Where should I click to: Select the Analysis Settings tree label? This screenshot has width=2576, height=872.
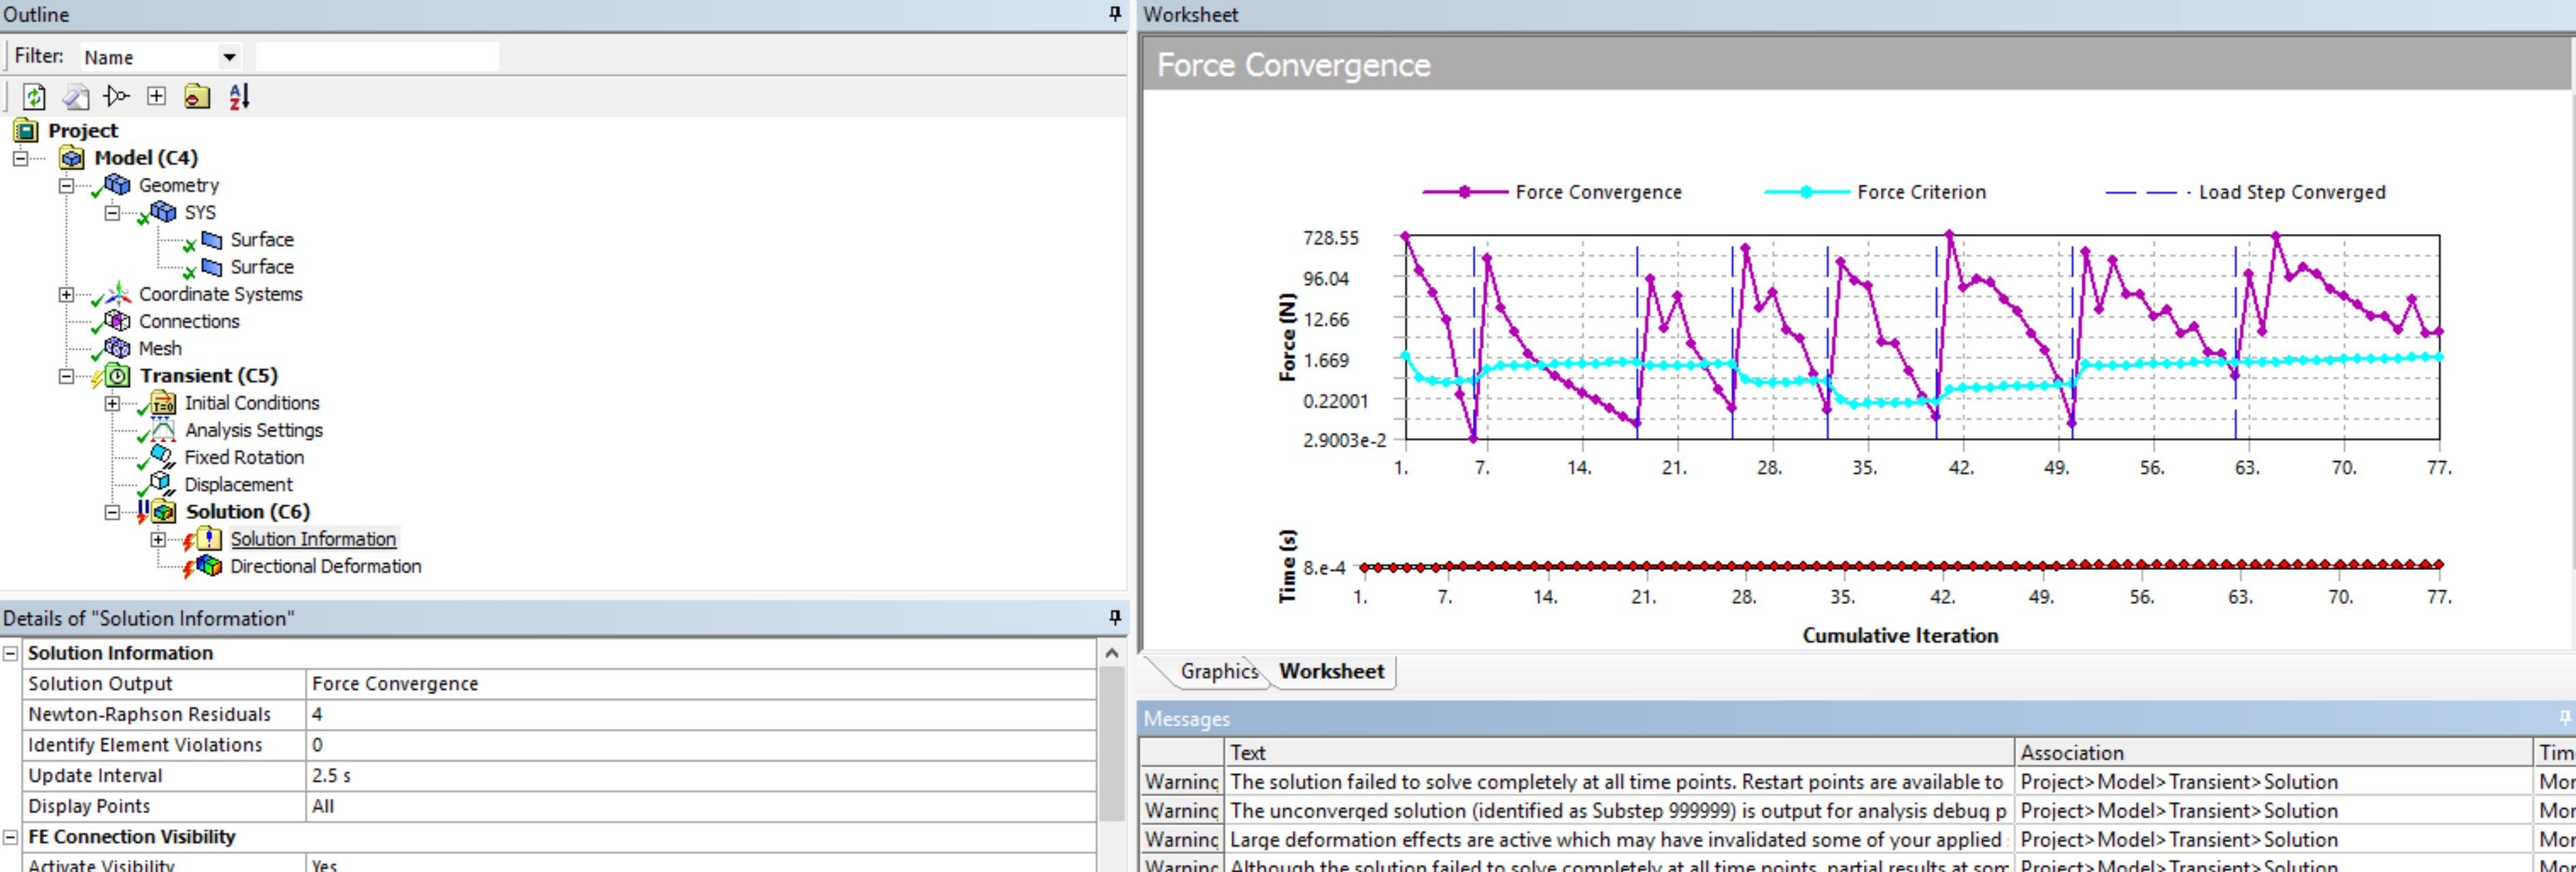pyautogui.click(x=253, y=430)
